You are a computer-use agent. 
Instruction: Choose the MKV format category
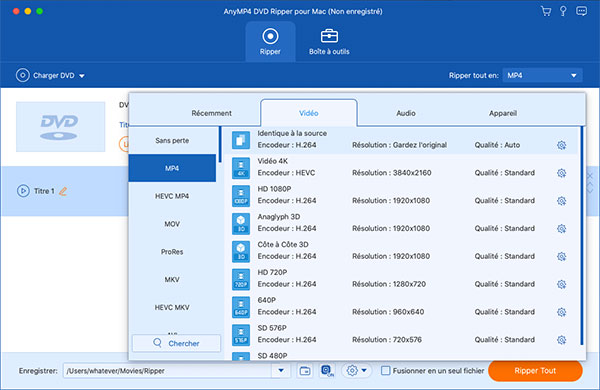click(x=172, y=279)
